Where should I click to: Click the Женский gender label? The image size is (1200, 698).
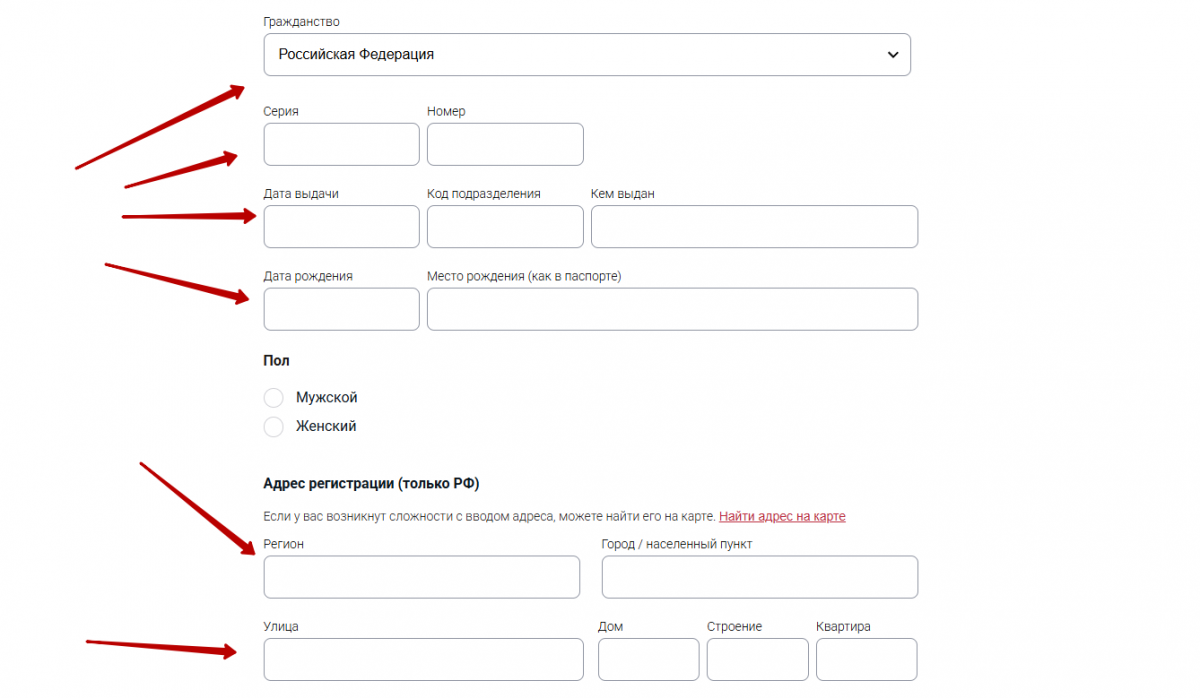pyautogui.click(x=326, y=427)
